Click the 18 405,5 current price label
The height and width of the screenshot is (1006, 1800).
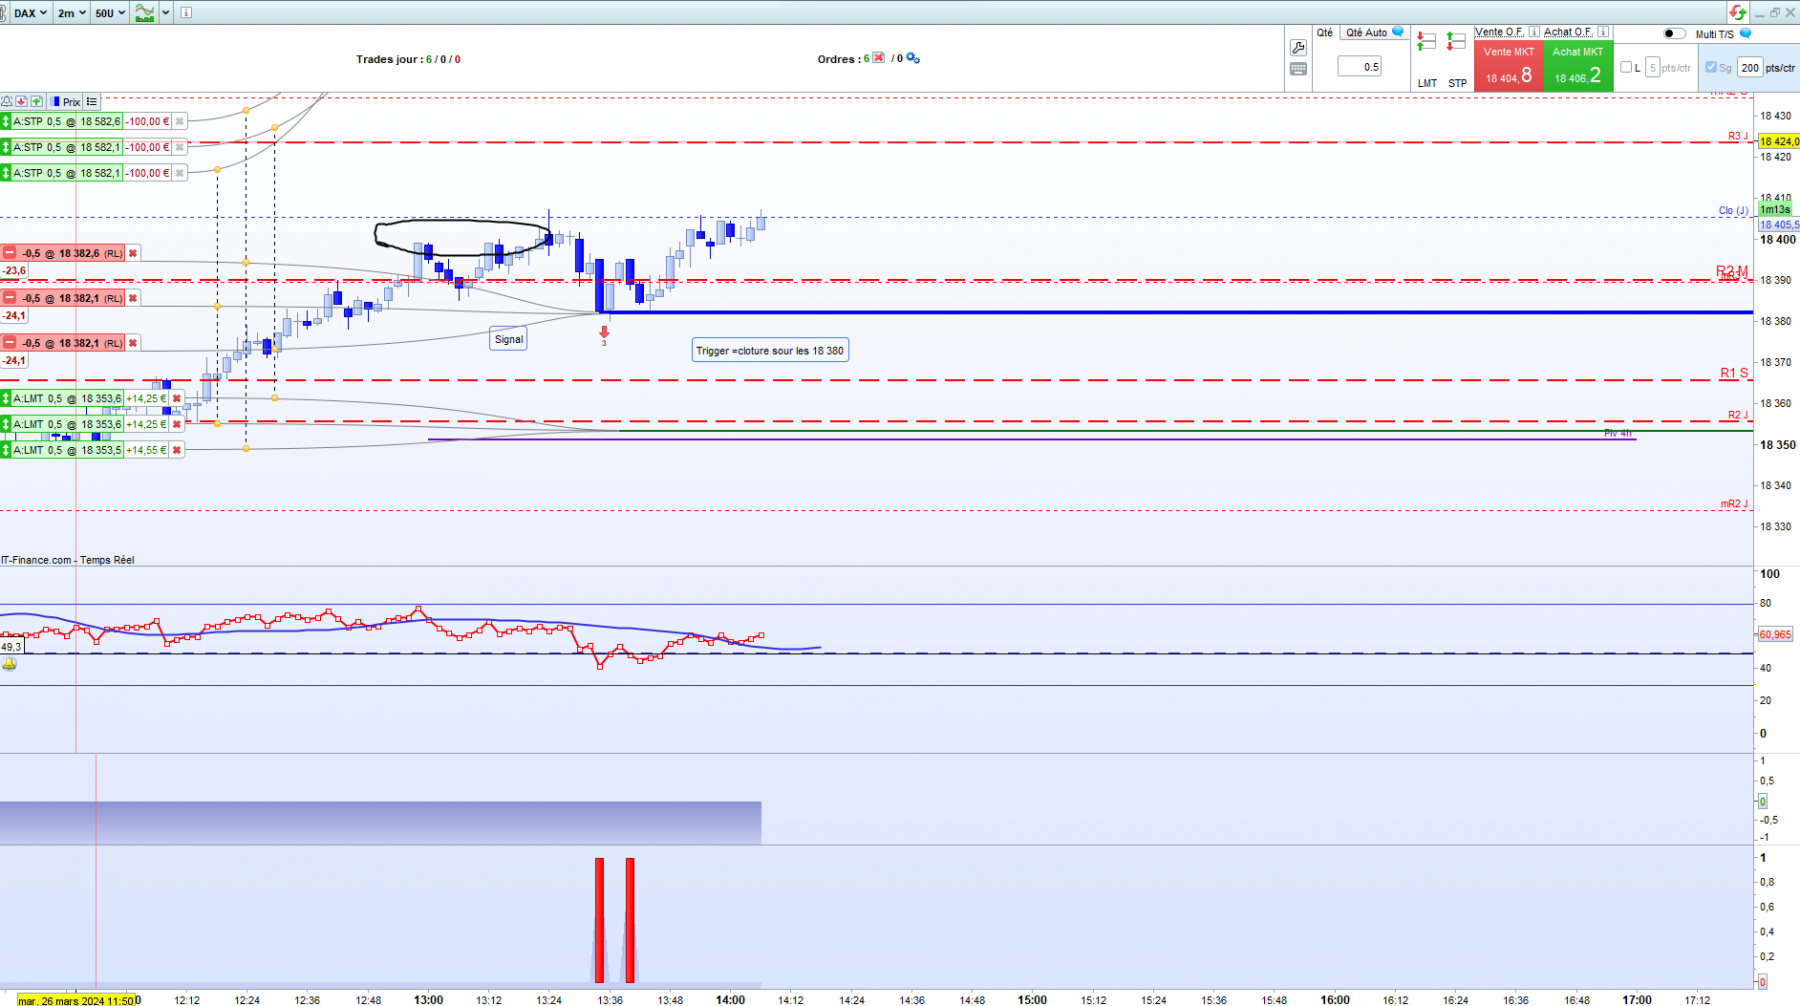tap(1779, 225)
